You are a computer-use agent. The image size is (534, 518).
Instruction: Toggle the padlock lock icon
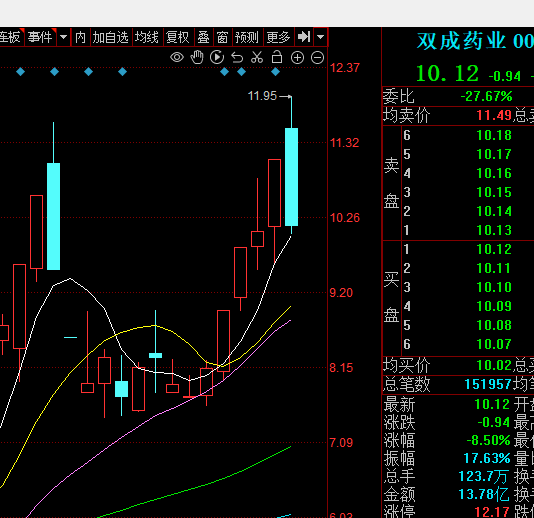pyautogui.click(x=277, y=57)
